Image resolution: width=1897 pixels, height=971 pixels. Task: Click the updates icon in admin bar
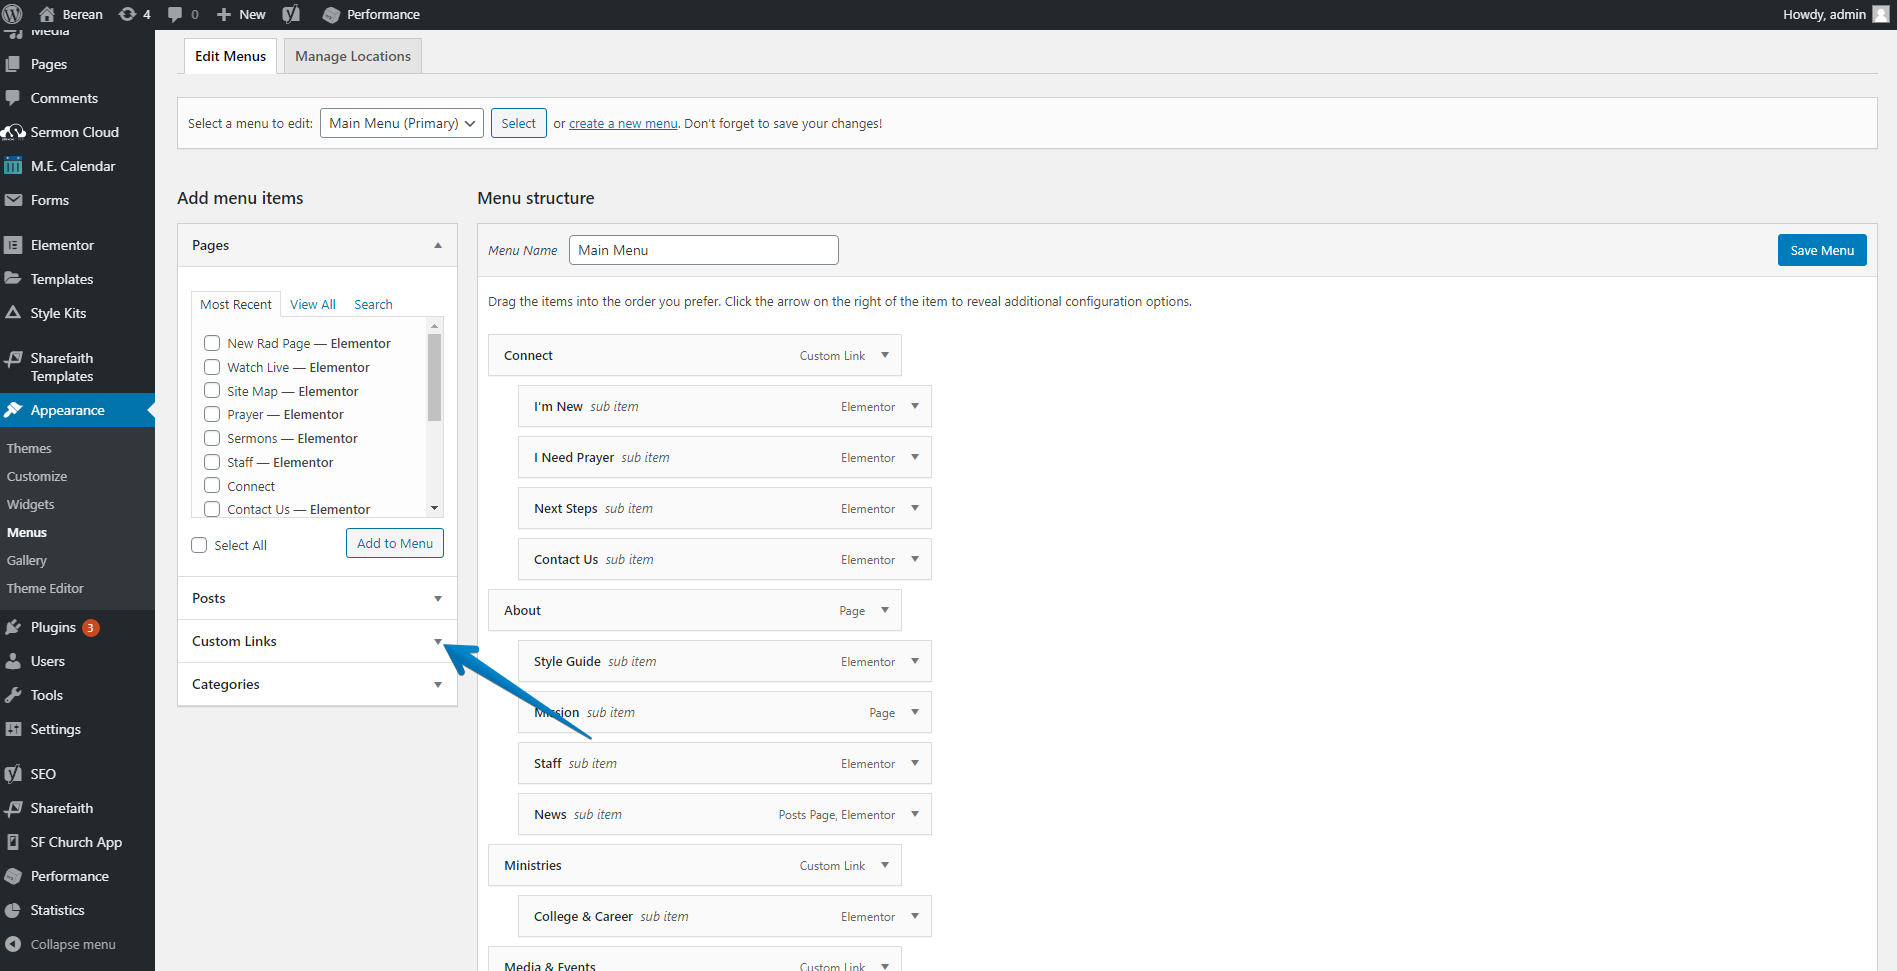coord(128,14)
